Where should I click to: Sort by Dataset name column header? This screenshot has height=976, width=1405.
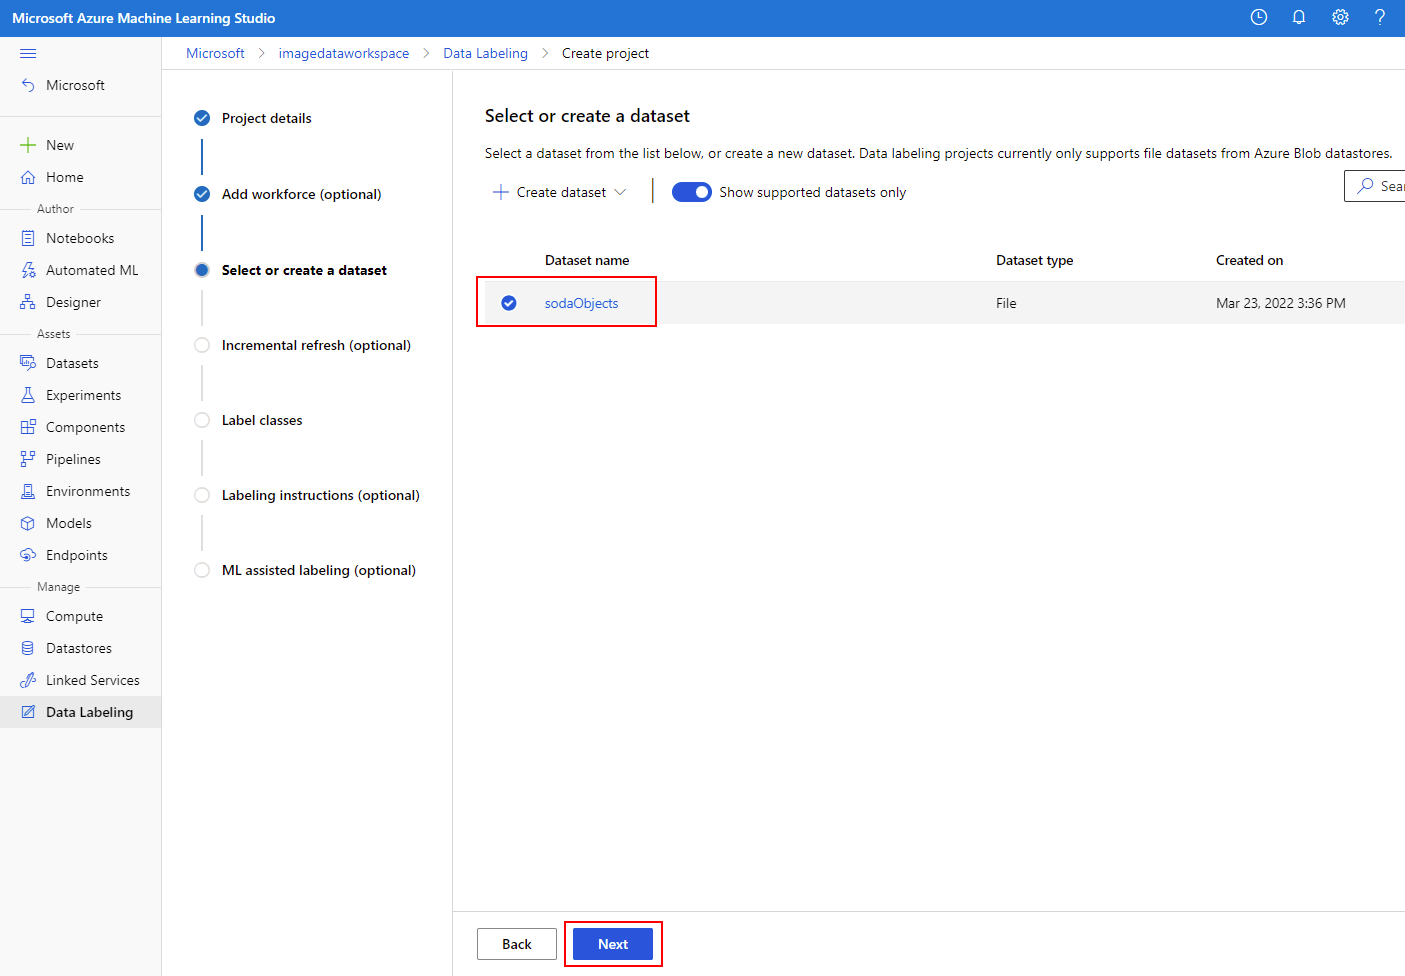(587, 260)
